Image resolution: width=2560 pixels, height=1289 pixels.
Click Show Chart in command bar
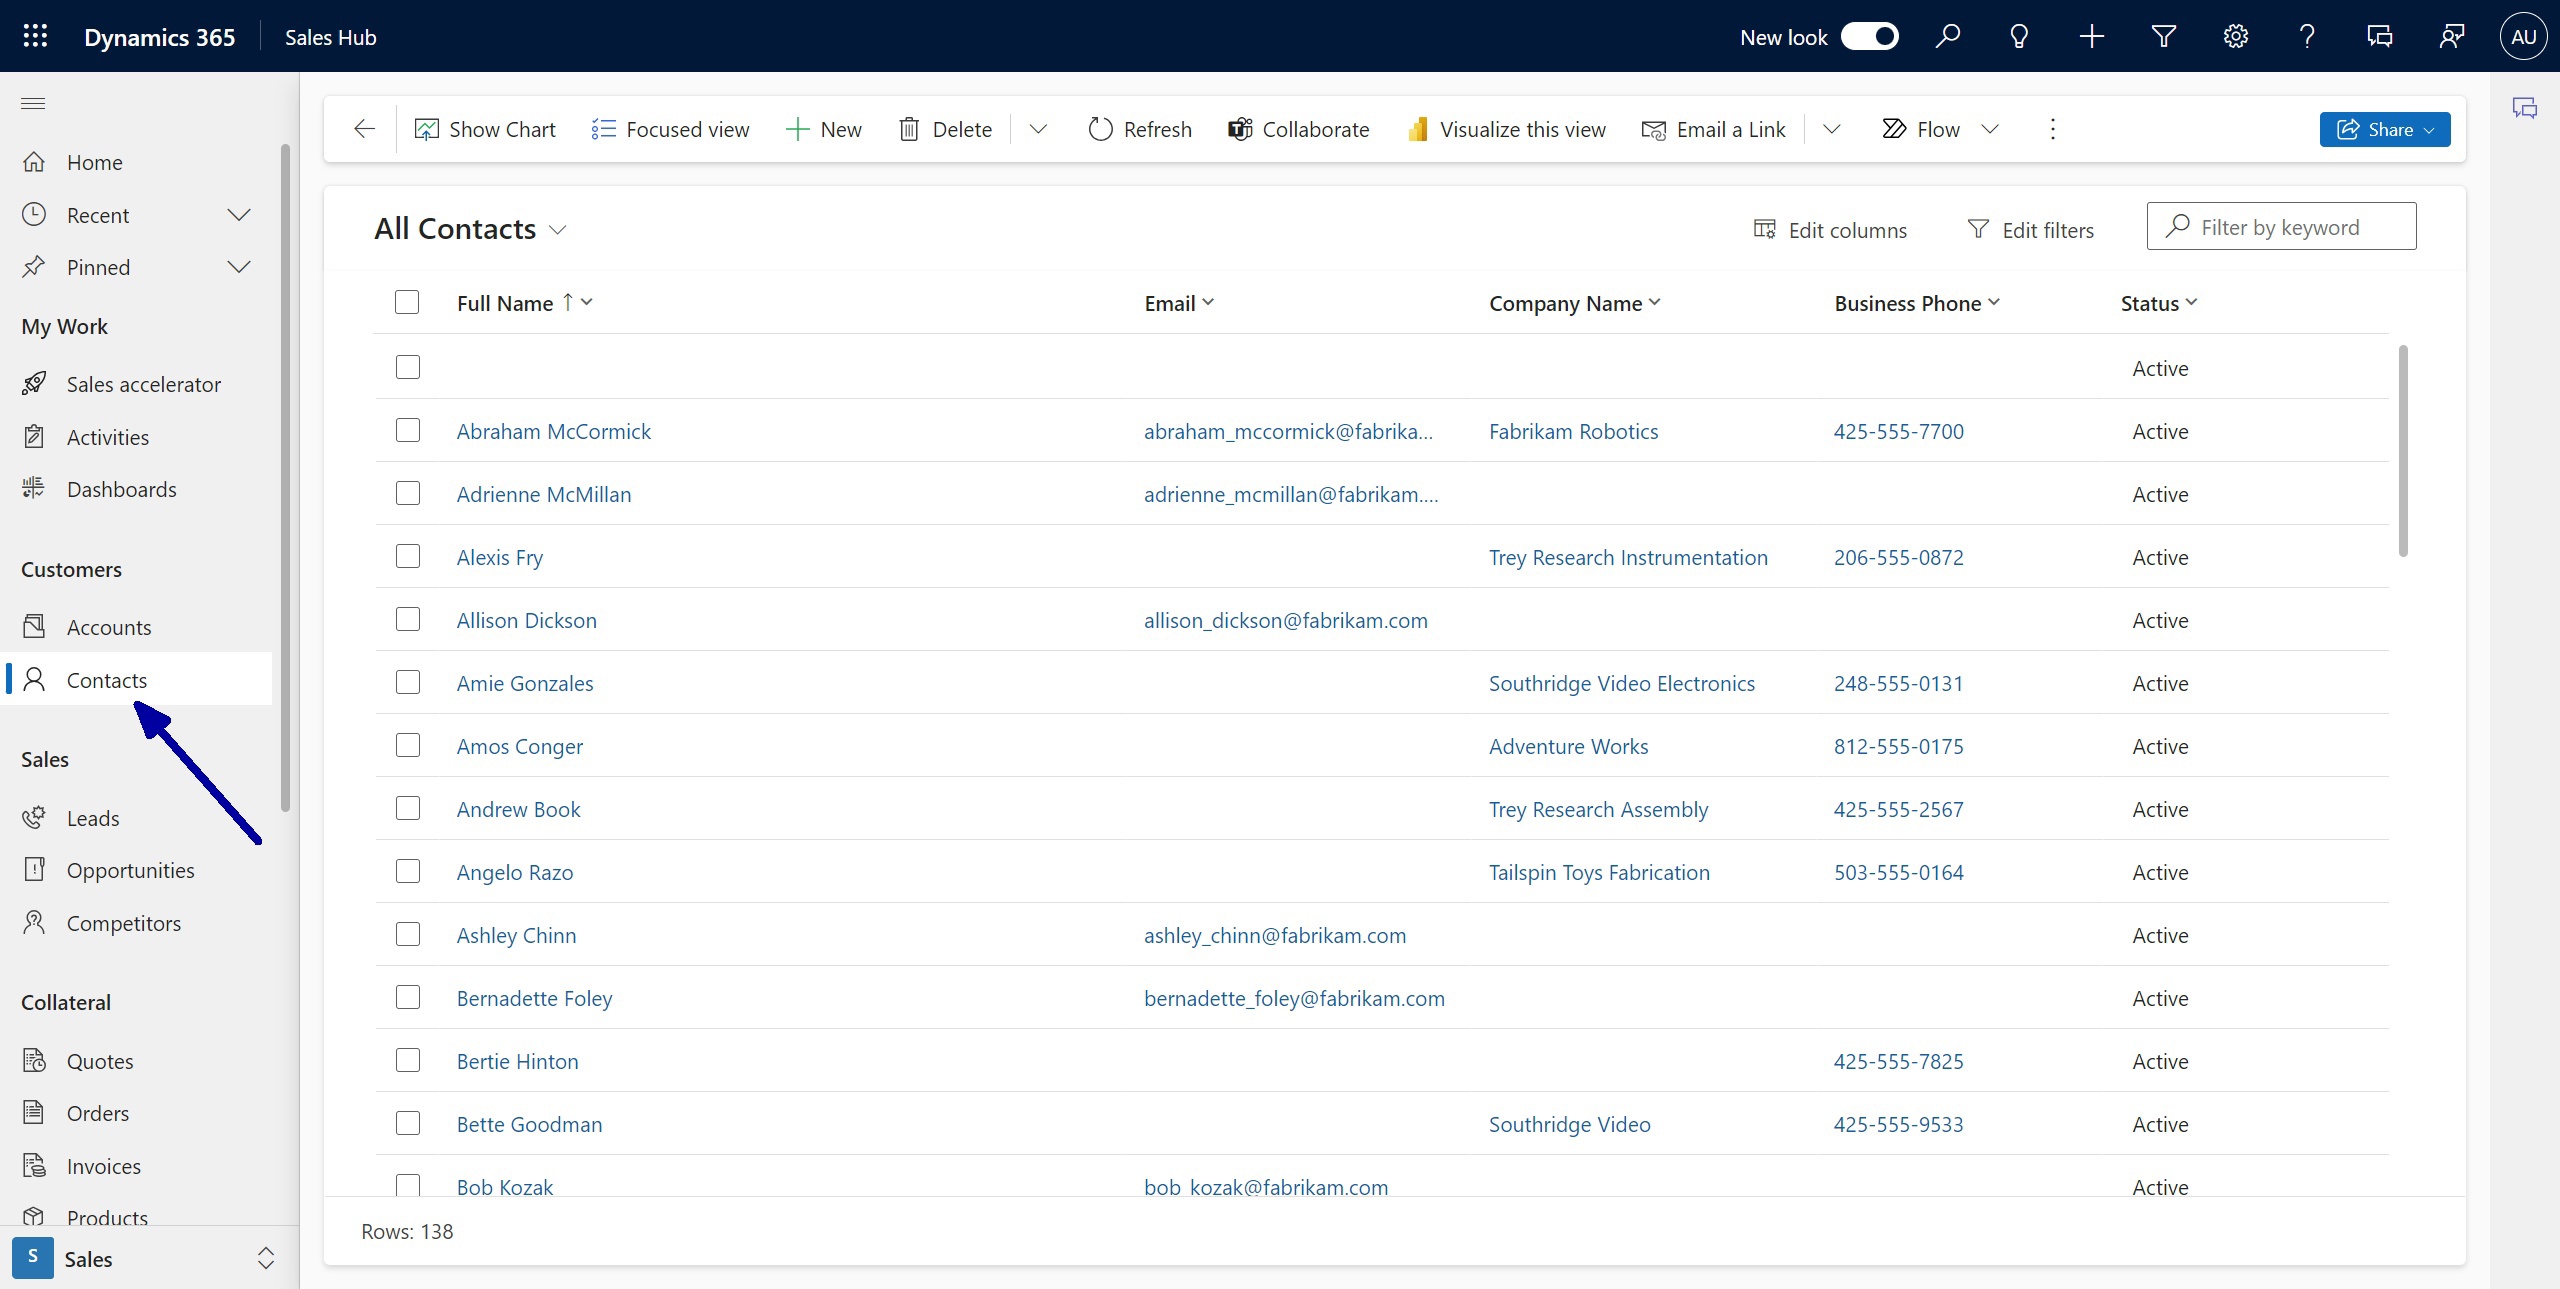485,129
